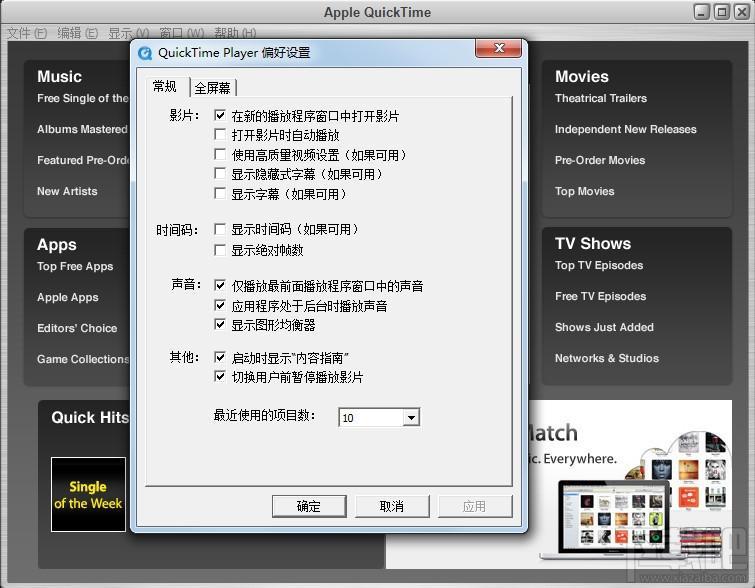Enable 打开影片时自动播放 checkbox
Viewport: 755px width, 588px height.
pyautogui.click(x=220, y=134)
